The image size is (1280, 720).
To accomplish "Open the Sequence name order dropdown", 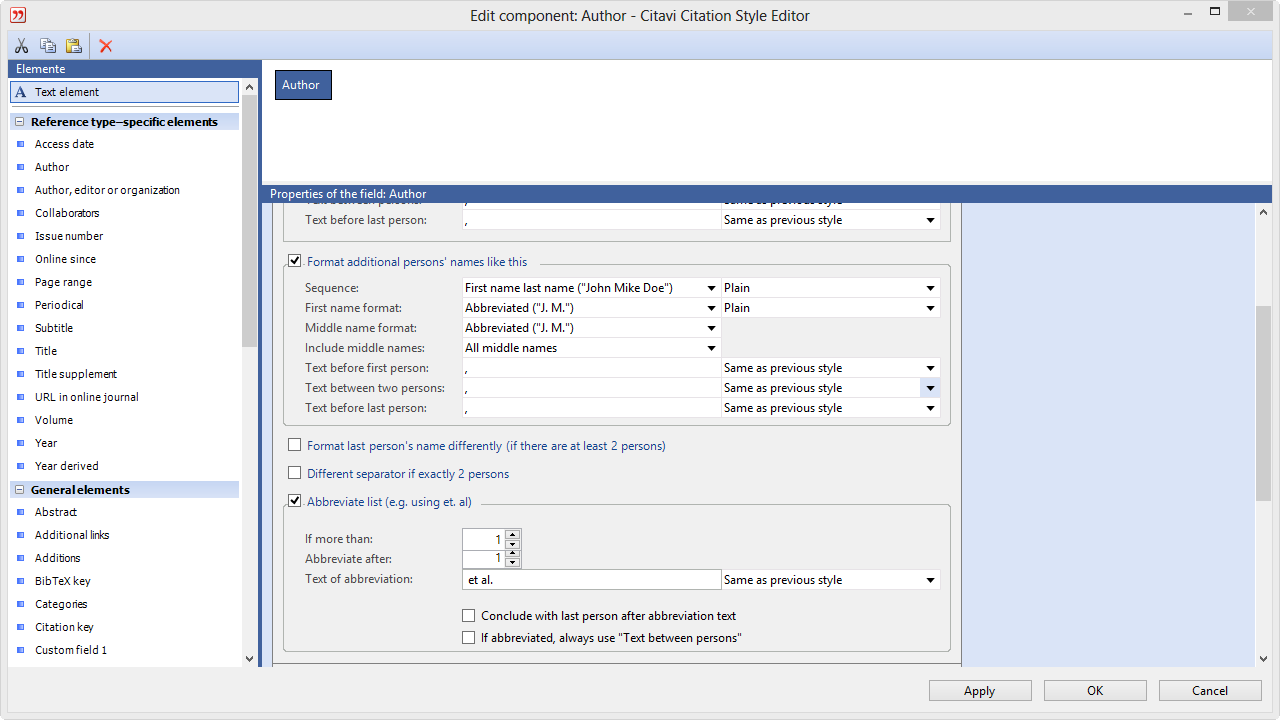I will [x=711, y=288].
